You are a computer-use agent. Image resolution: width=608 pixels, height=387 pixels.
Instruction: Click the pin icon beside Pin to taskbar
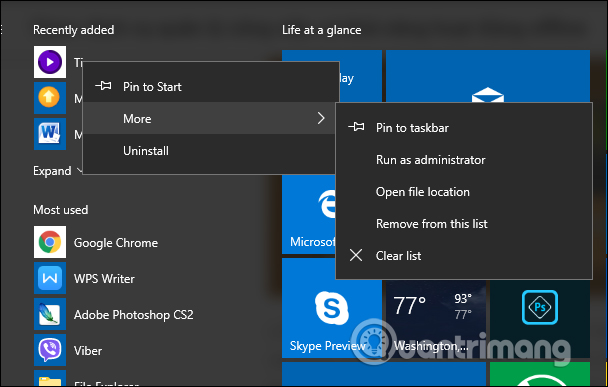coord(356,127)
